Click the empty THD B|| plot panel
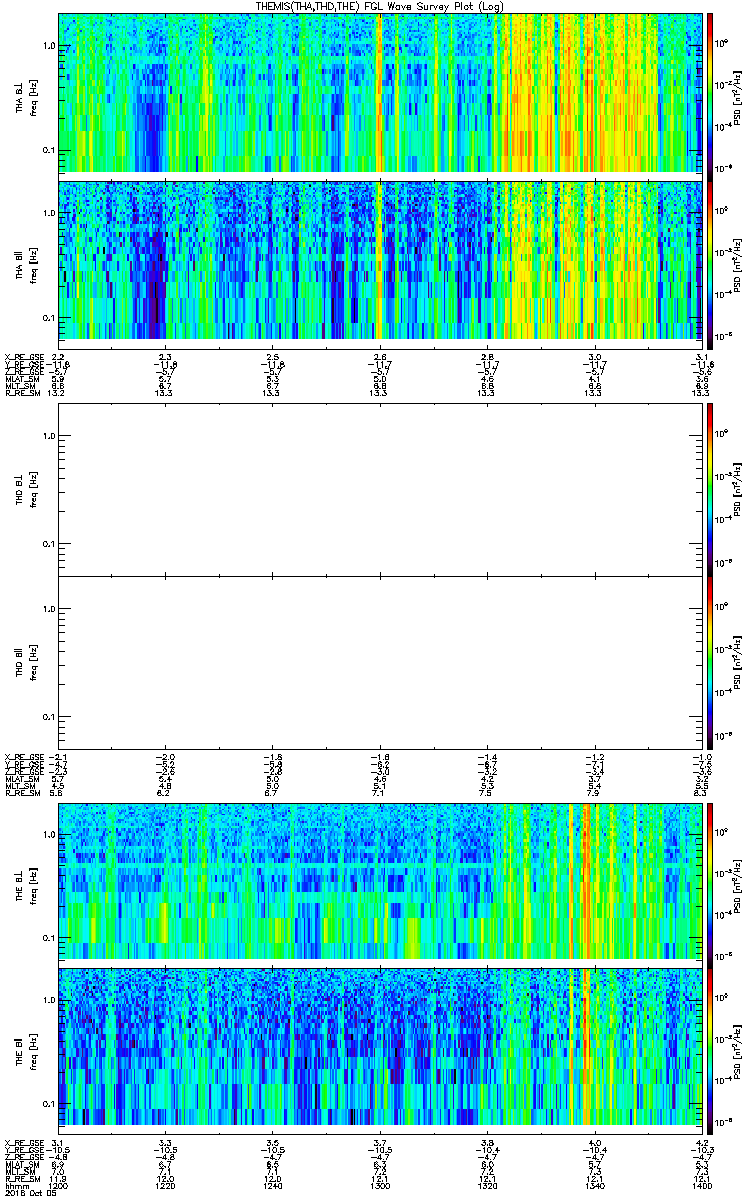This screenshot has height=1200, width=750. (380, 662)
